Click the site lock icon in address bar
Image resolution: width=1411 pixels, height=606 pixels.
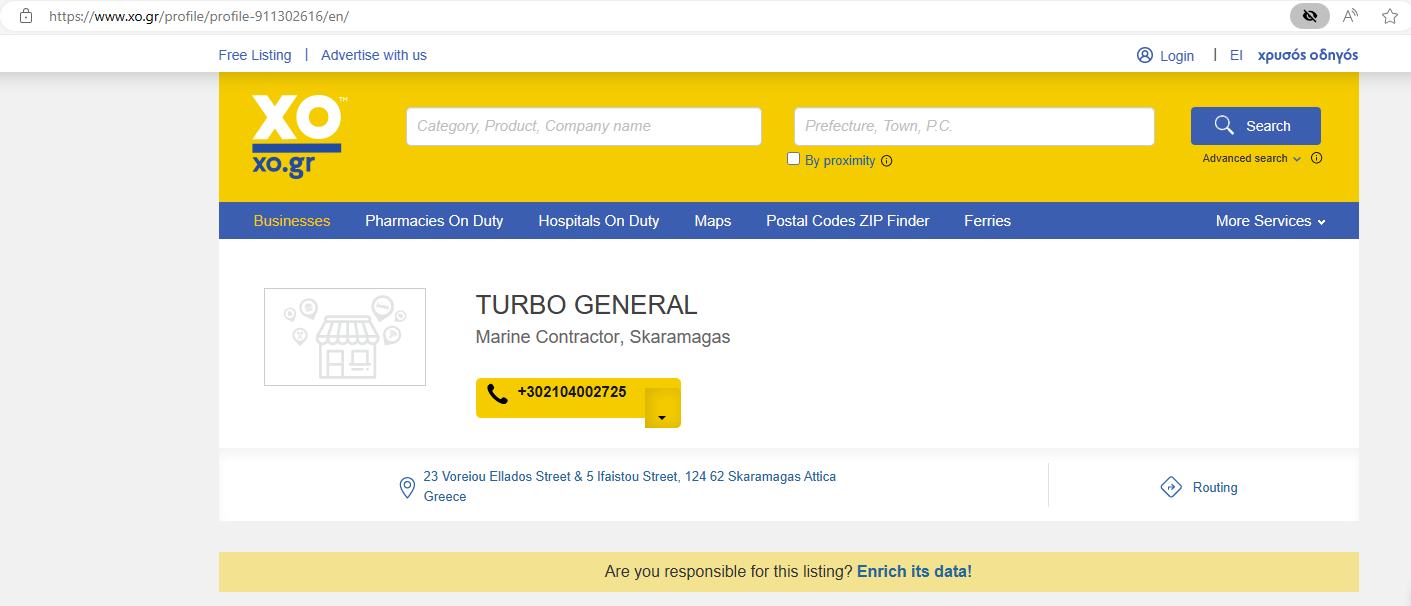click(x=26, y=16)
